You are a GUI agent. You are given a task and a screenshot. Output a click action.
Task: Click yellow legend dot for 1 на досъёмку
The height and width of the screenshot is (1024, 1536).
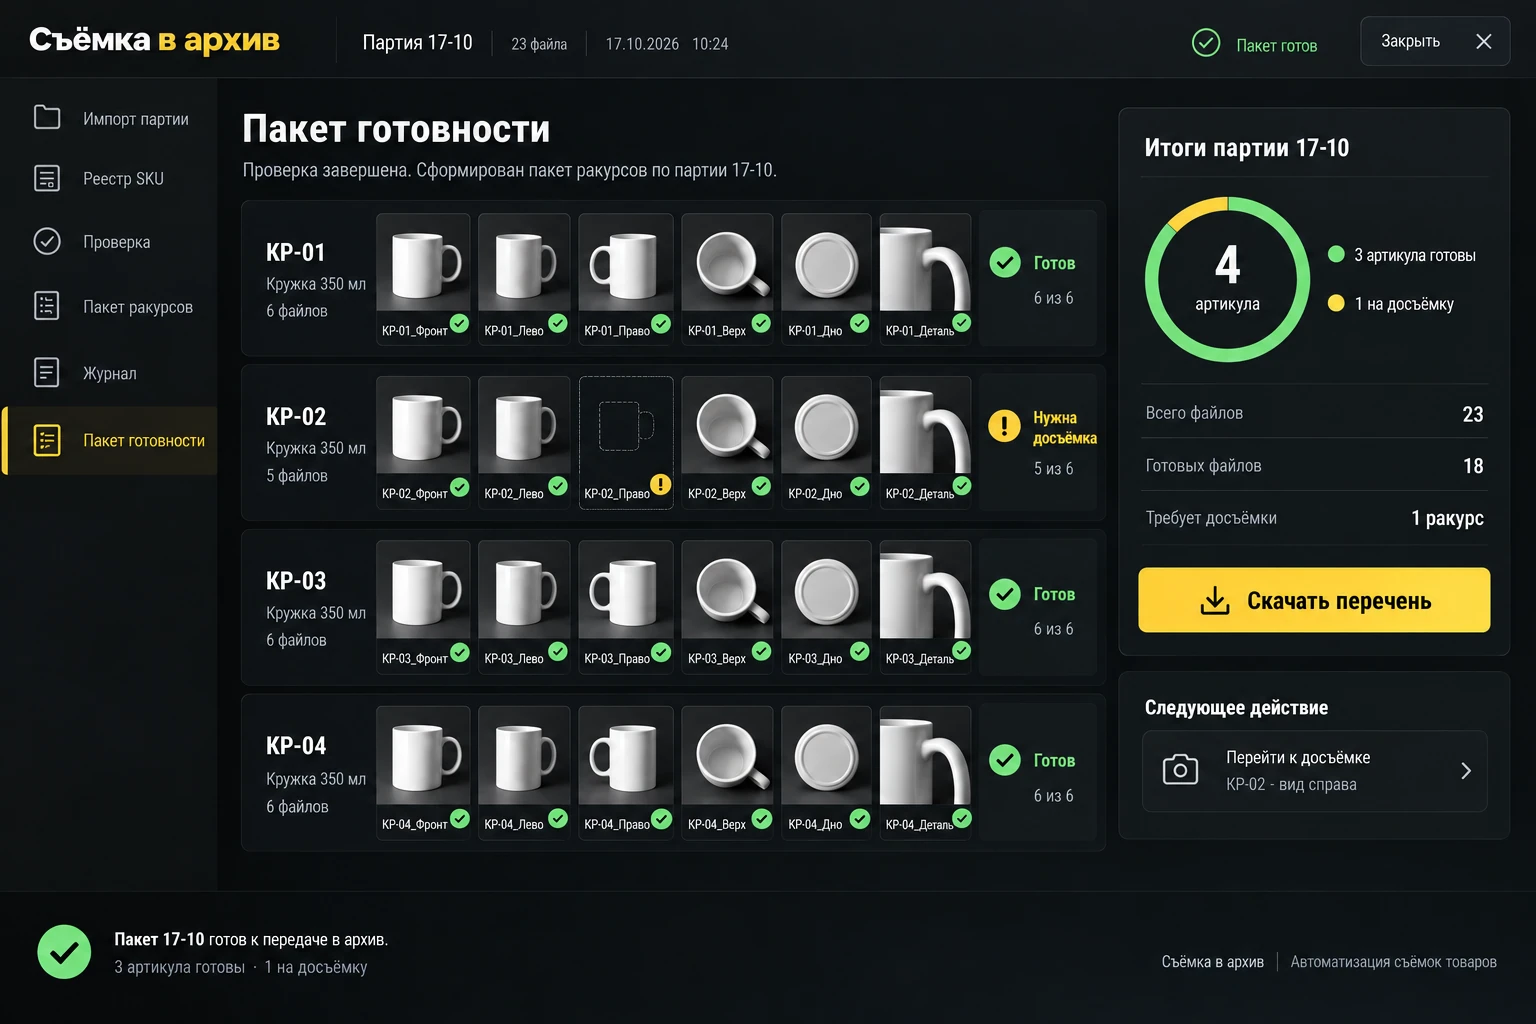pyautogui.click(x=1336, y=303)
